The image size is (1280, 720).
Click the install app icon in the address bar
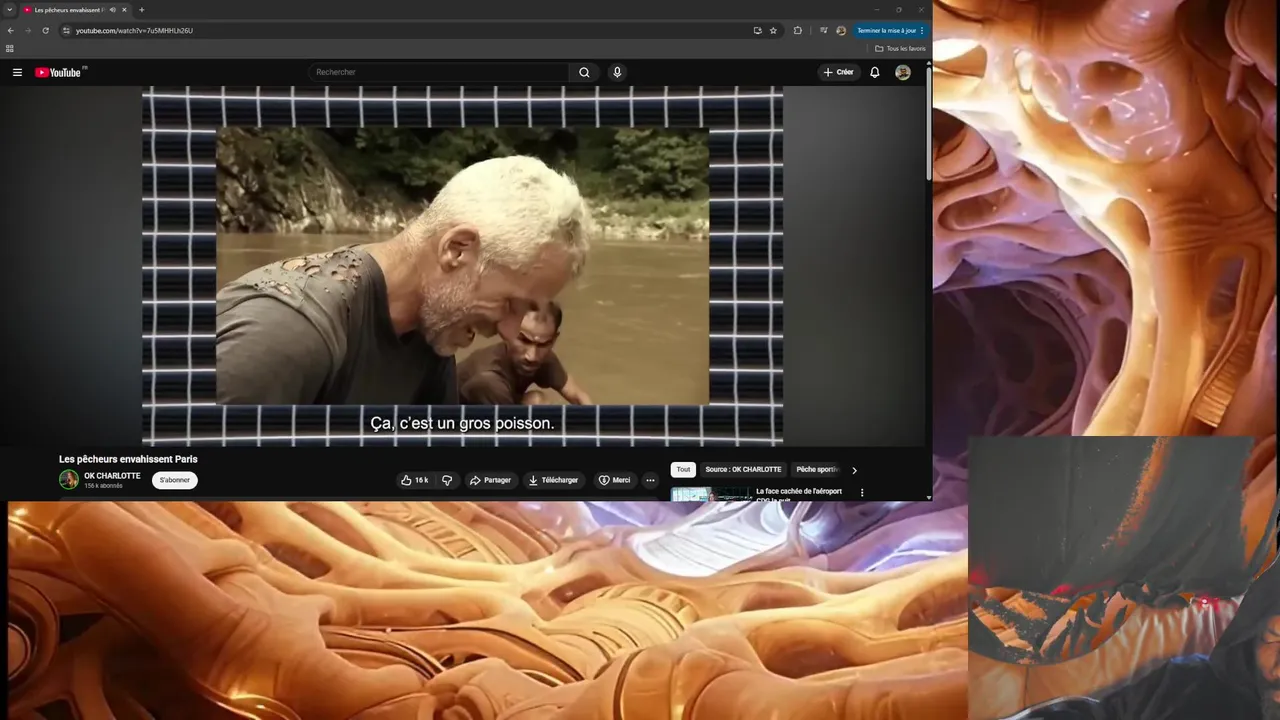coord(757,30)
